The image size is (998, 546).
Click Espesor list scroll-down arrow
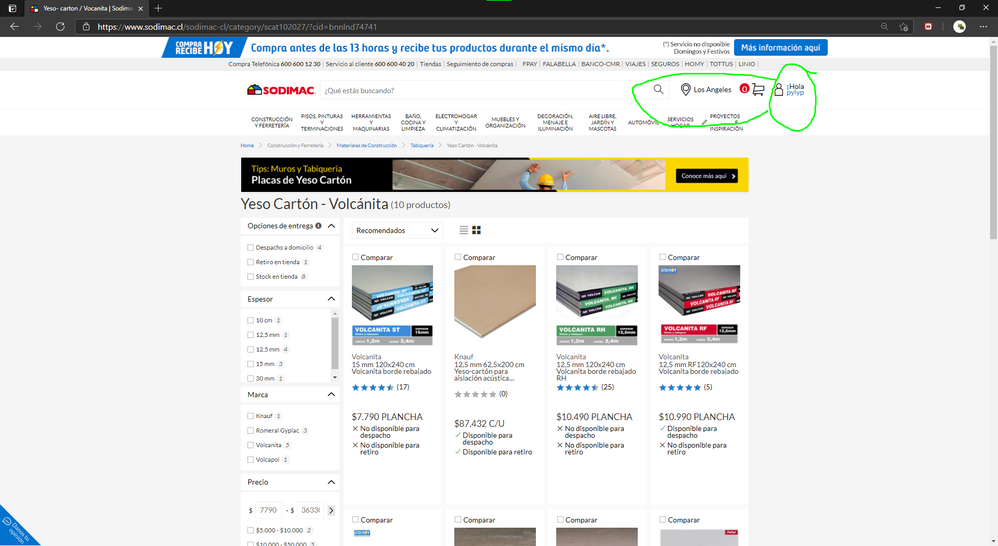335,377
